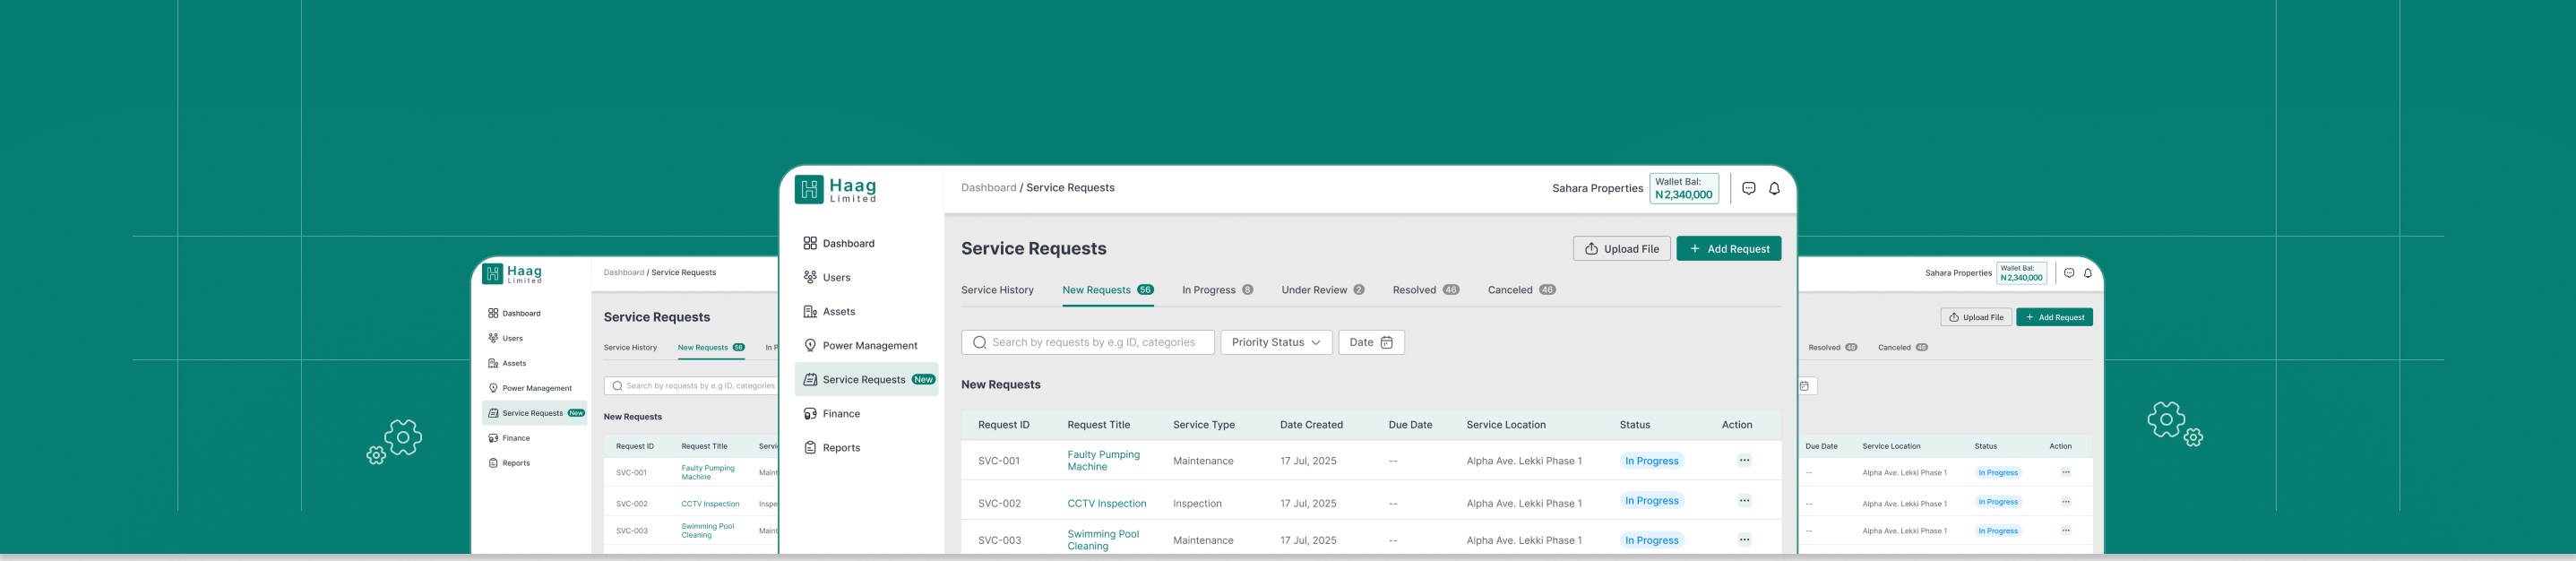Open Swimming Pool Cleaning request in center window
This screenshot has height=561, width=2576.
tap(1103, 540)
